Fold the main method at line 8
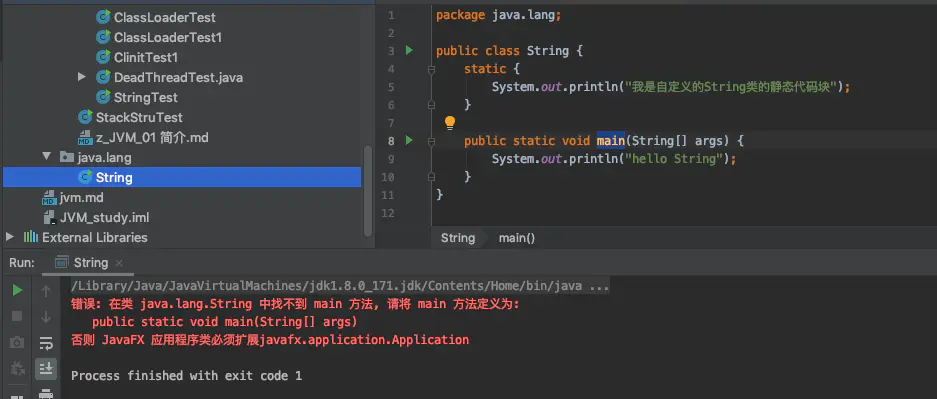 click(x=431, y=141)
